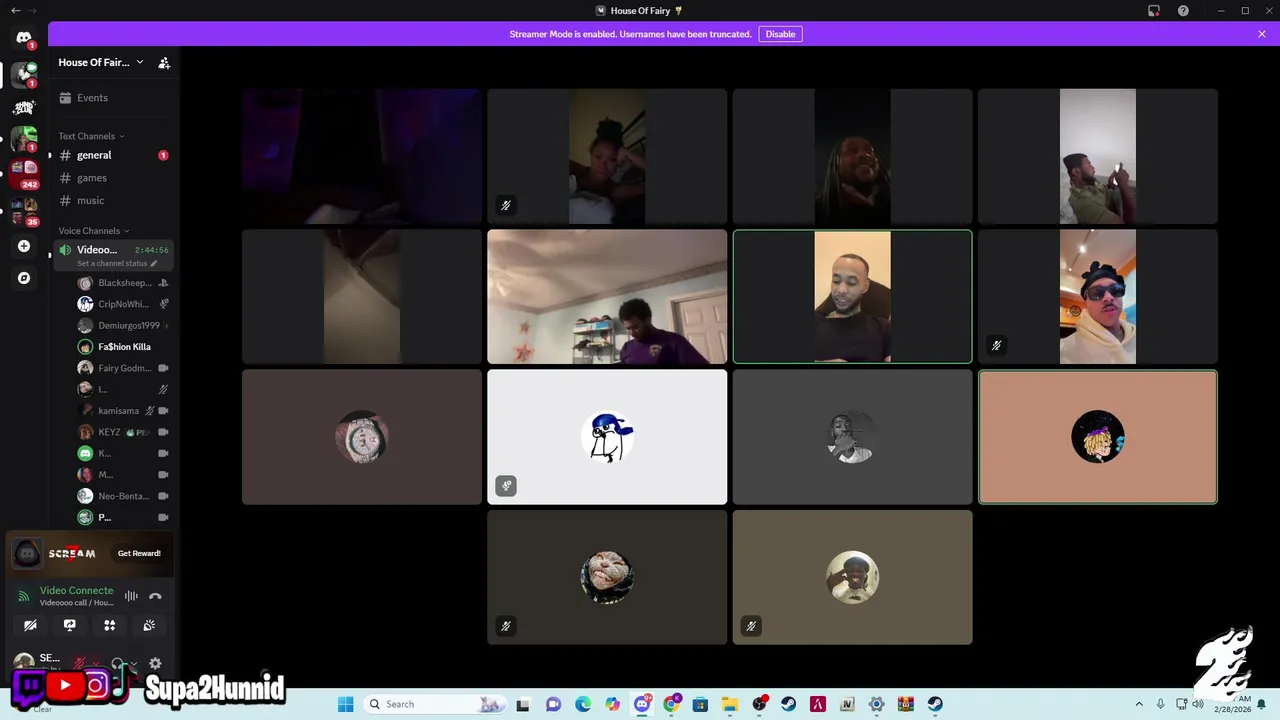Click the 2:44:56 call timer
This screenshot has height=720, width=1280.
[x=152, y=250]
